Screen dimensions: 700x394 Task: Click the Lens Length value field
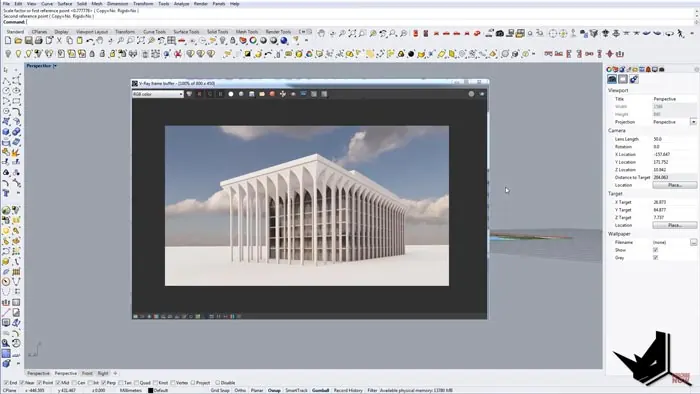tap(674, 139)
